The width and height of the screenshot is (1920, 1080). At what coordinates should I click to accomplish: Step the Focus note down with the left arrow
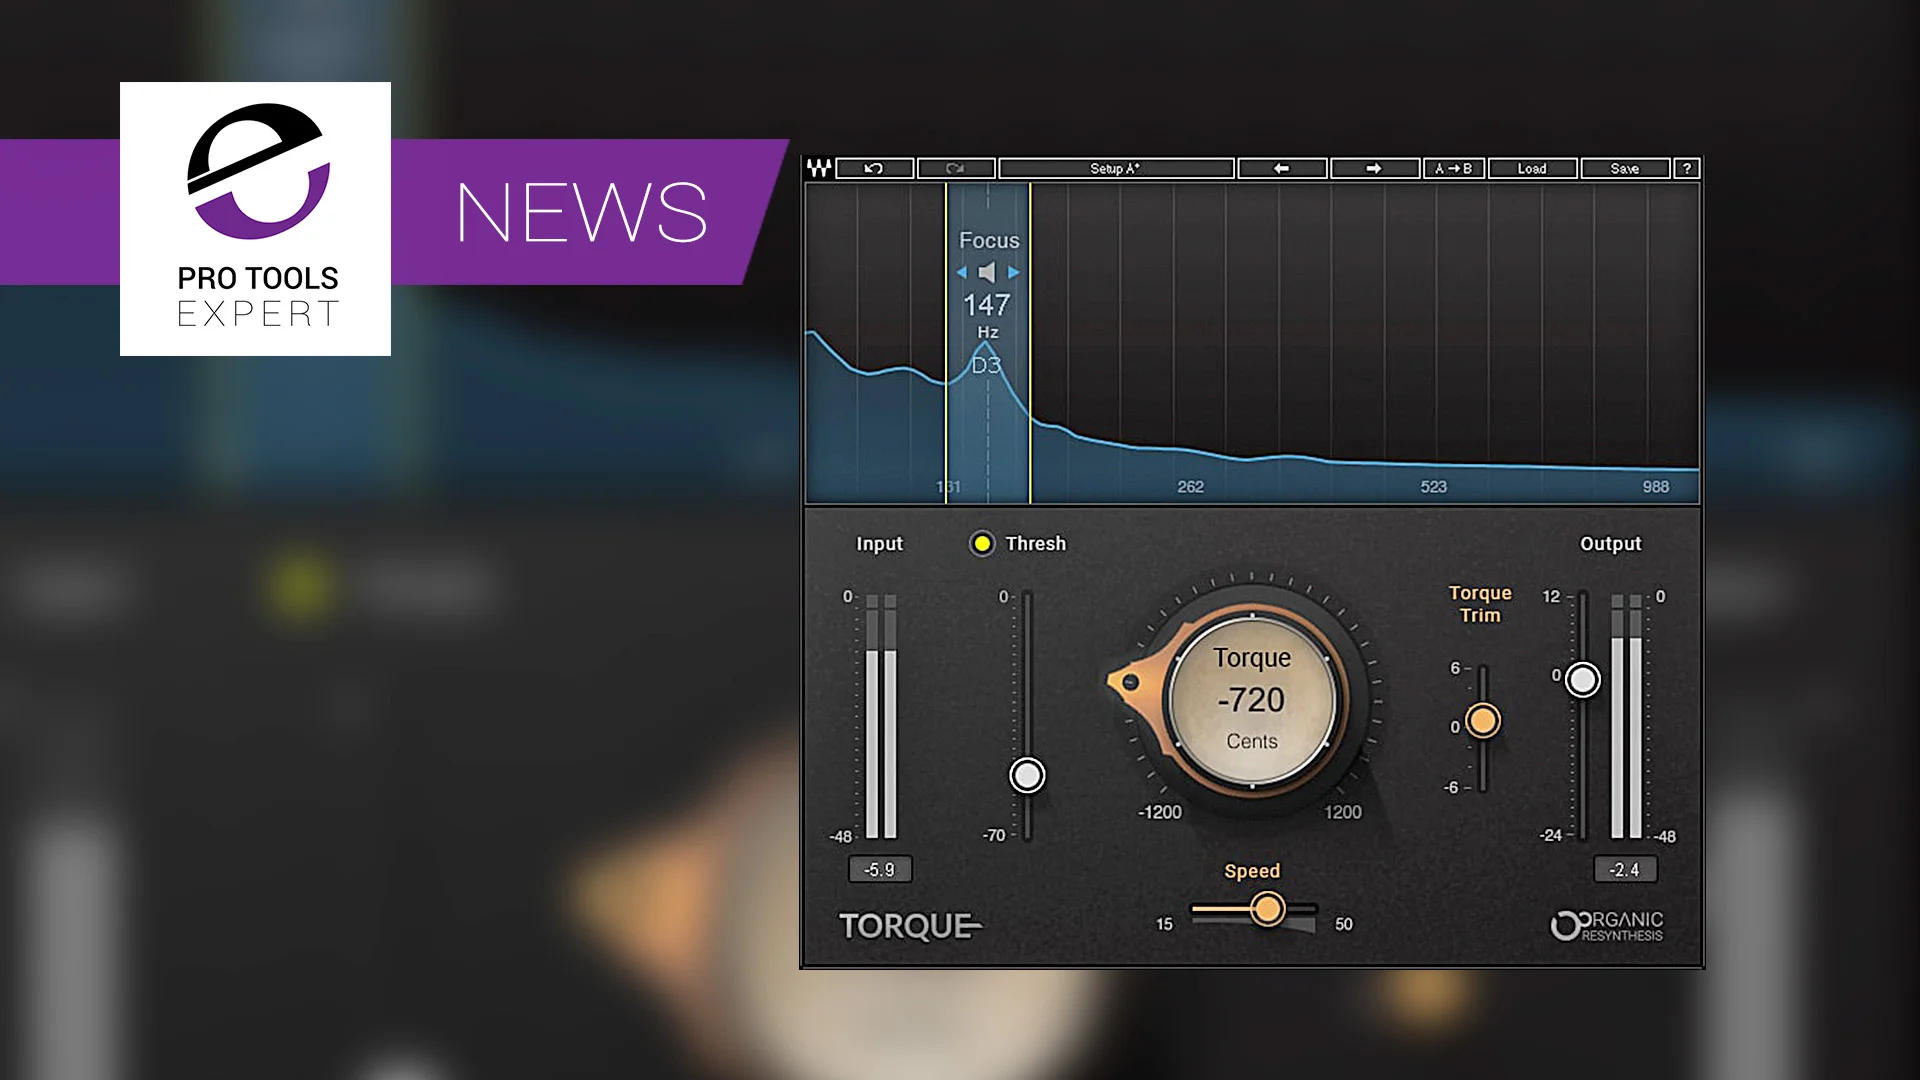click(961, 270)
